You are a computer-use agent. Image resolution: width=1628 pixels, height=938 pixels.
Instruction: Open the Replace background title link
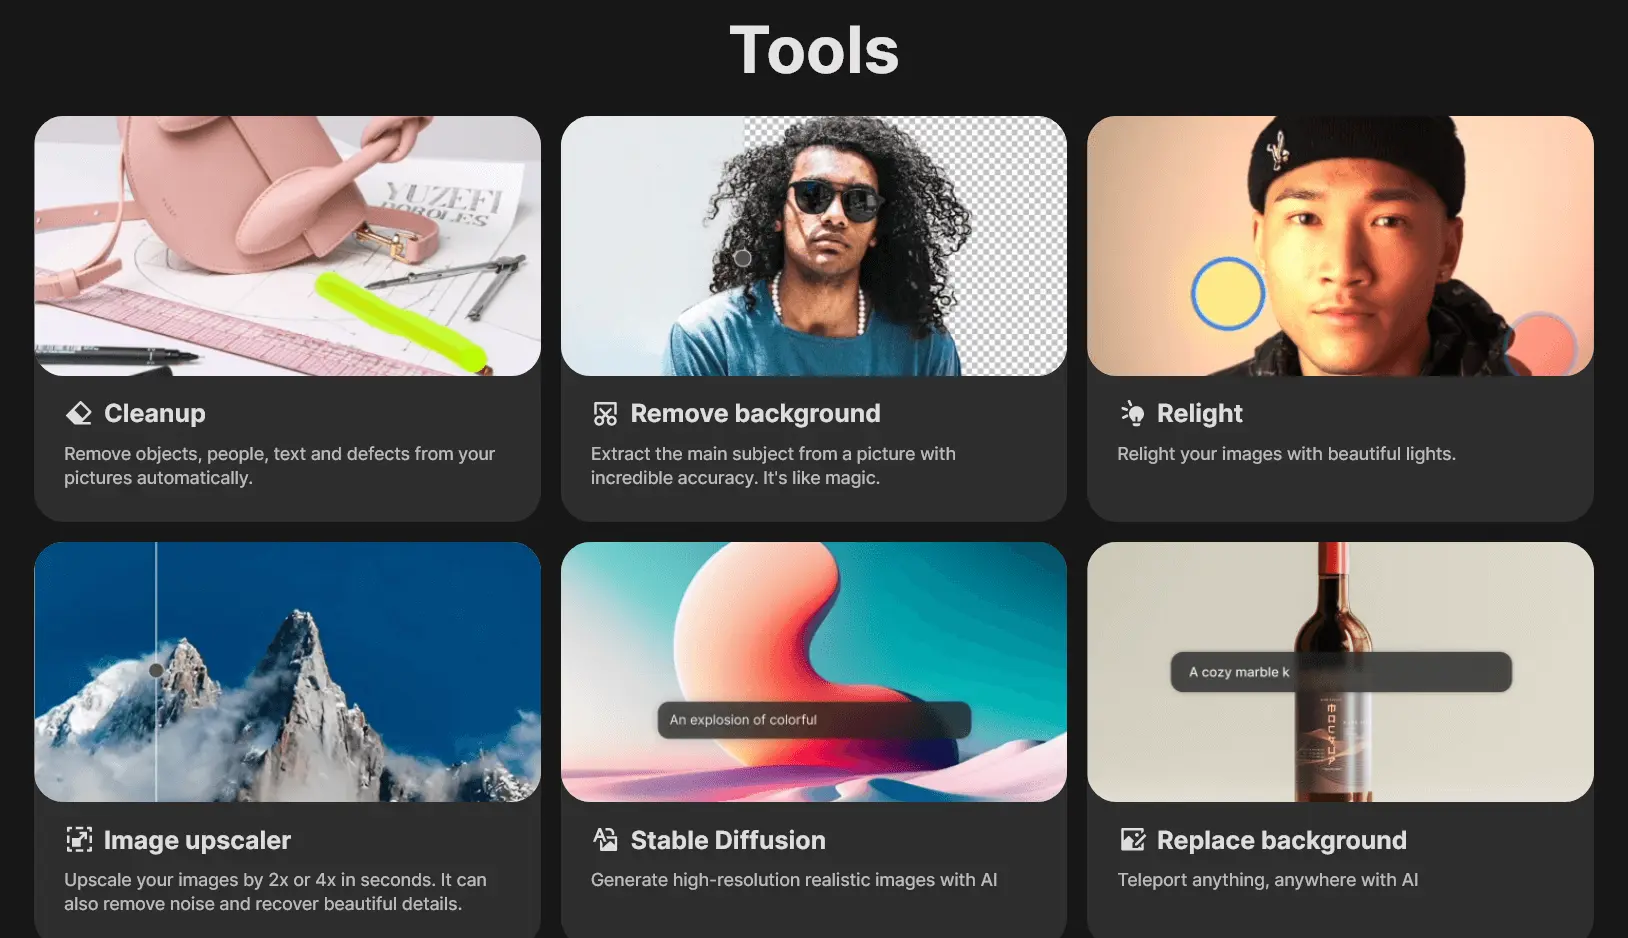(1281, 840)
